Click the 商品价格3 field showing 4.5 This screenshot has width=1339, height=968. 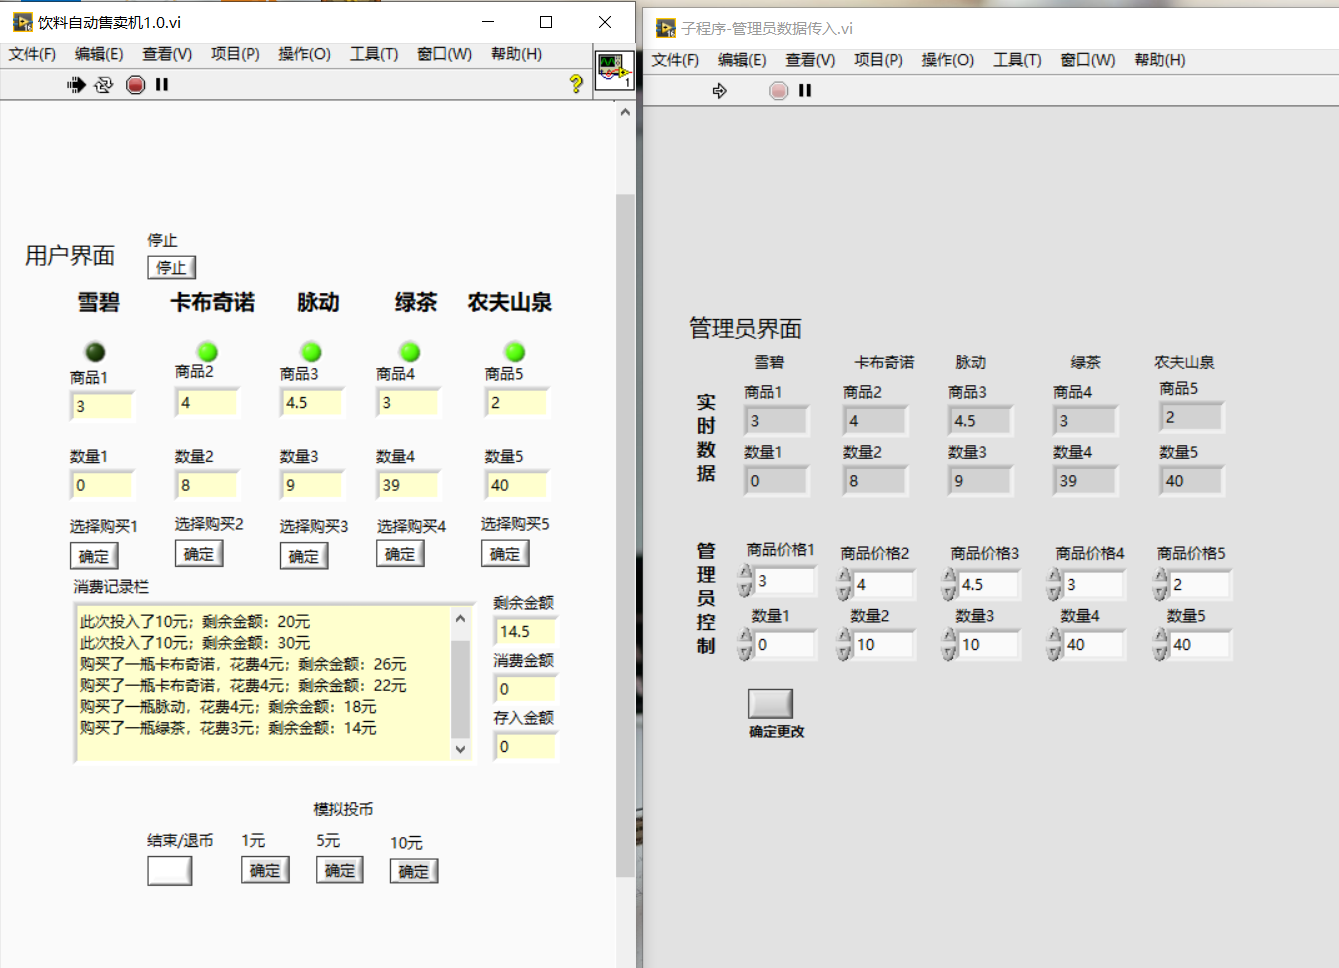coord(989,584)
